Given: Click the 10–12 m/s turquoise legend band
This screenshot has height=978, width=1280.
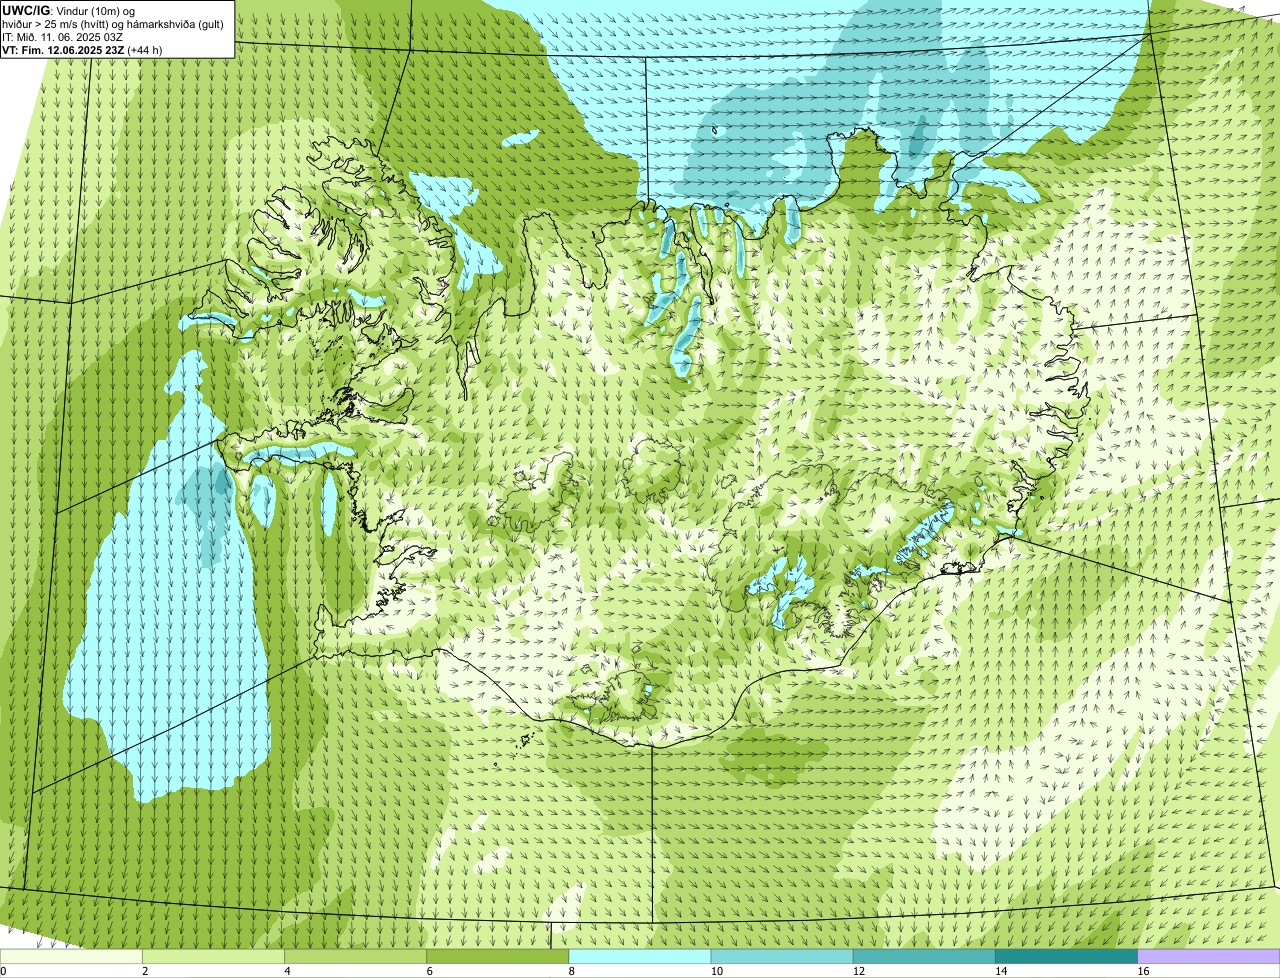Looking at the screenshot, I should click(x=782, y=956).
